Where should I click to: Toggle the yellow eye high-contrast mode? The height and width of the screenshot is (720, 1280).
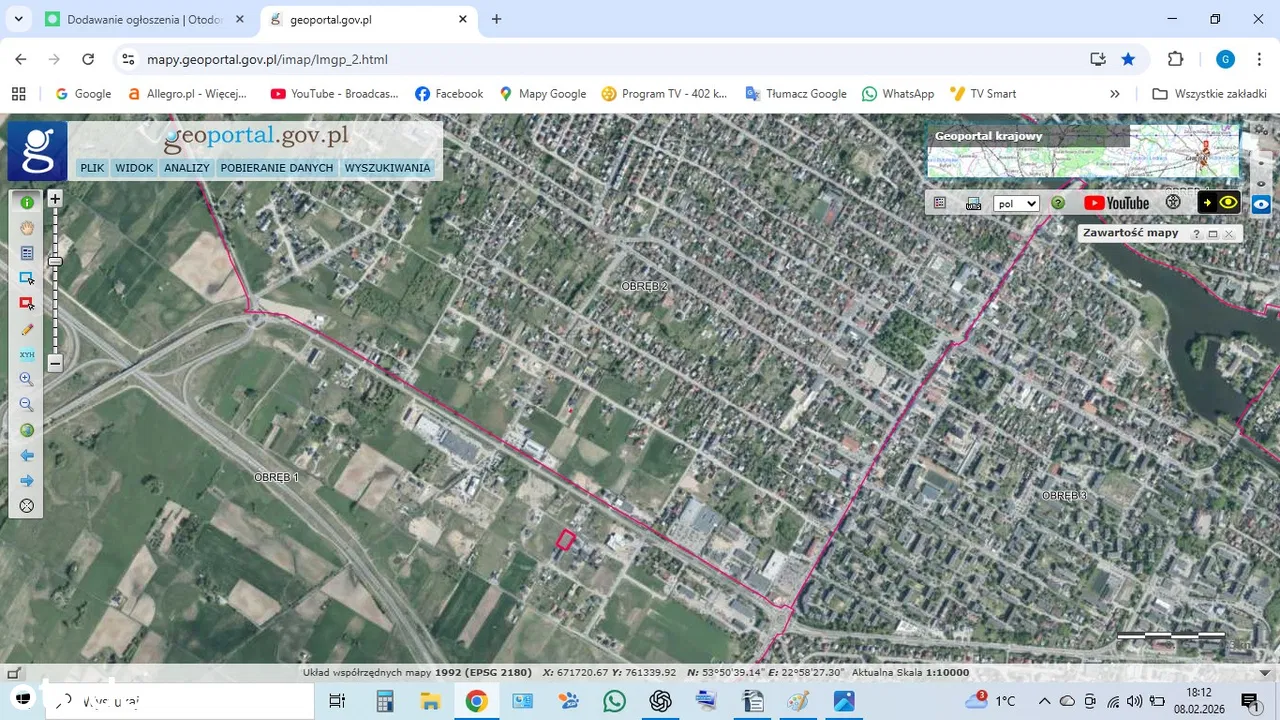[x=1228, y=203]
